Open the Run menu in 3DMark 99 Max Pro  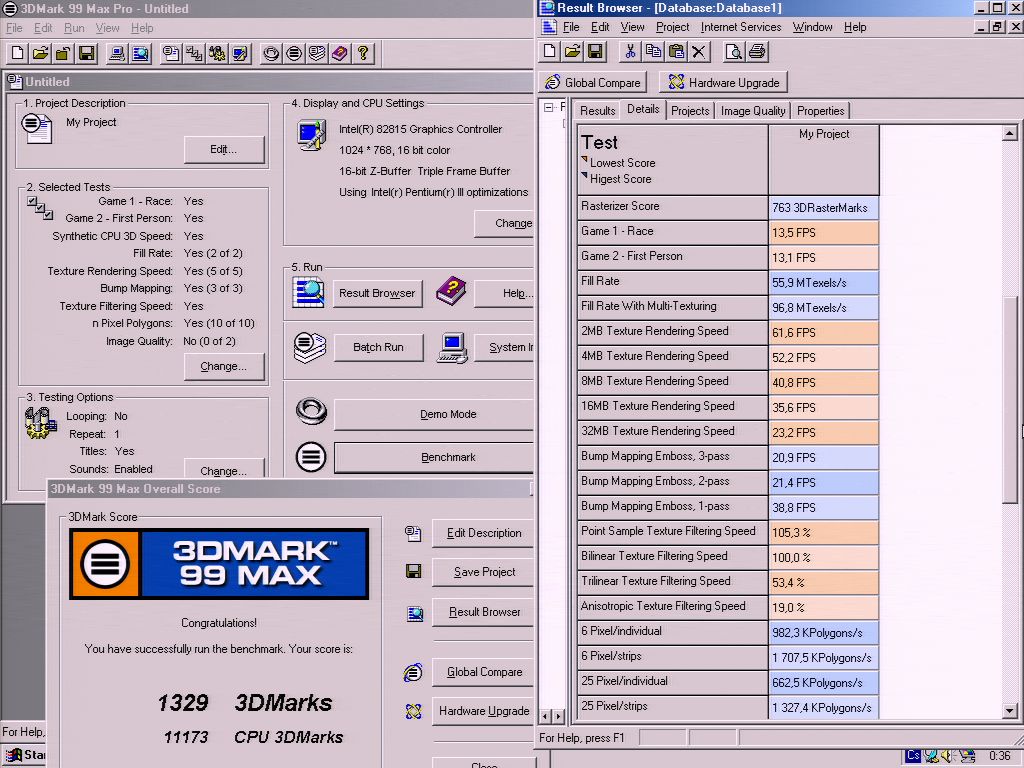(74, 28)
